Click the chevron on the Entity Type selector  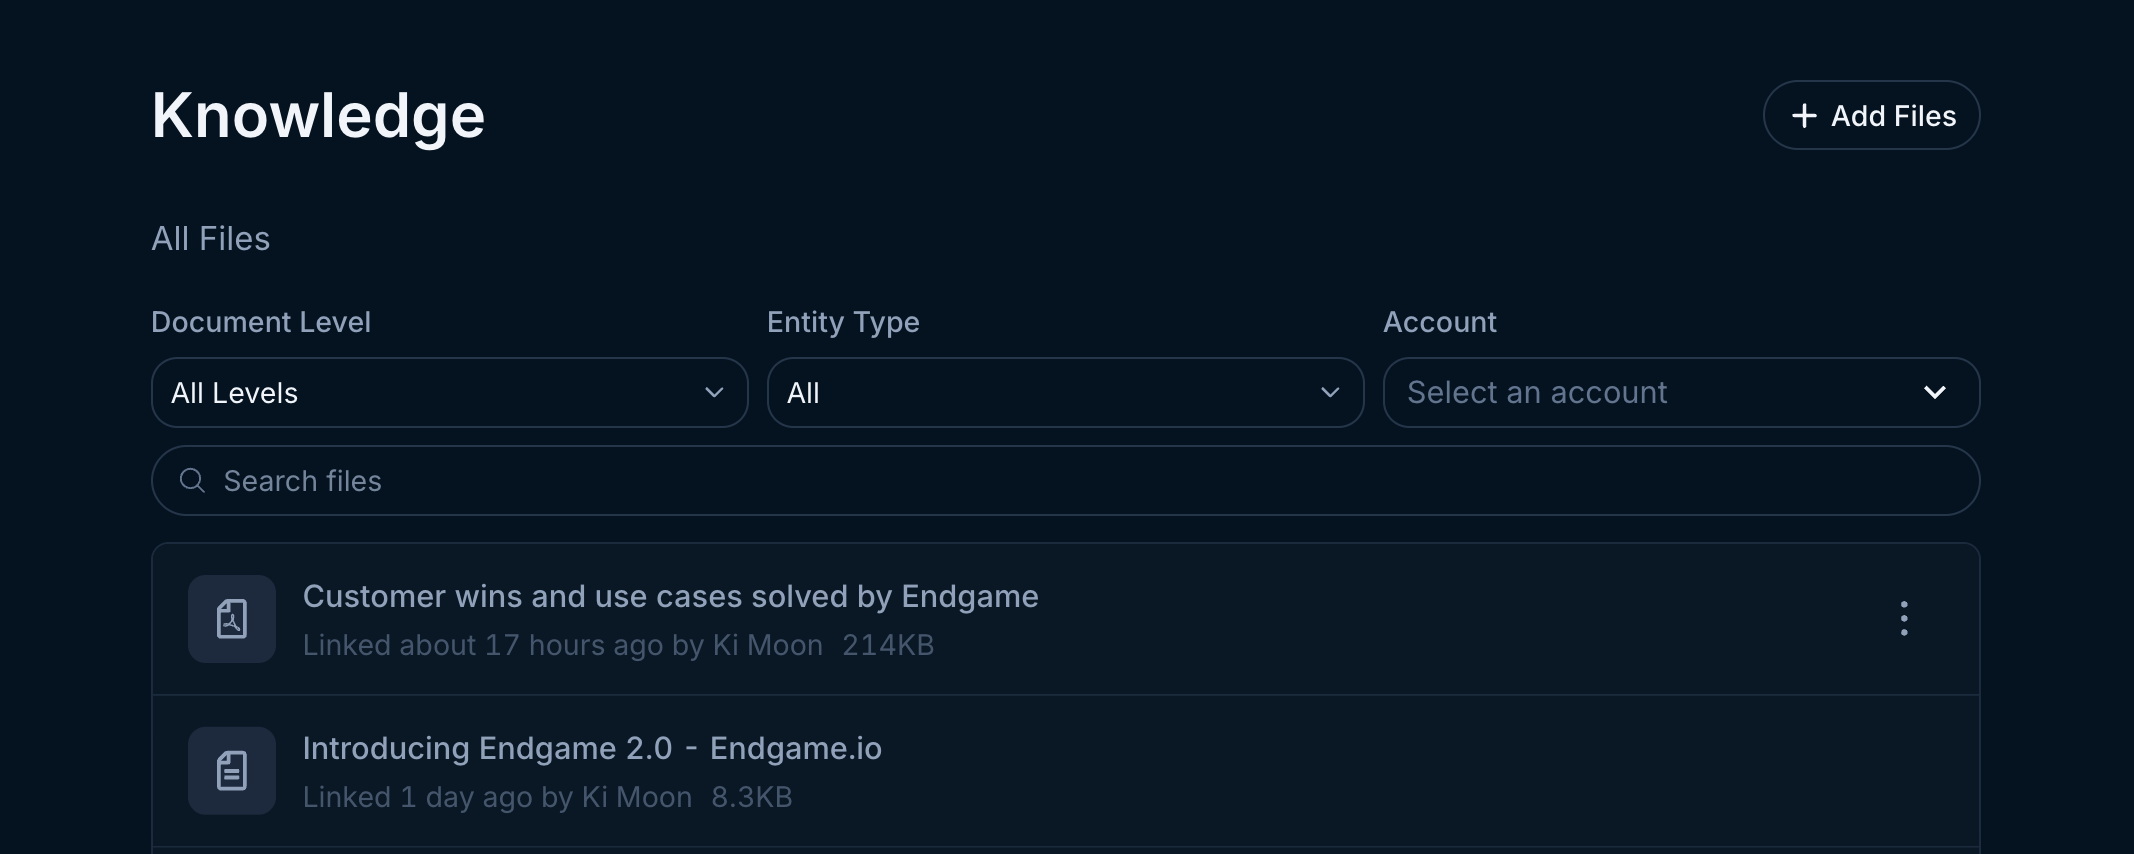pos(1330,392)
